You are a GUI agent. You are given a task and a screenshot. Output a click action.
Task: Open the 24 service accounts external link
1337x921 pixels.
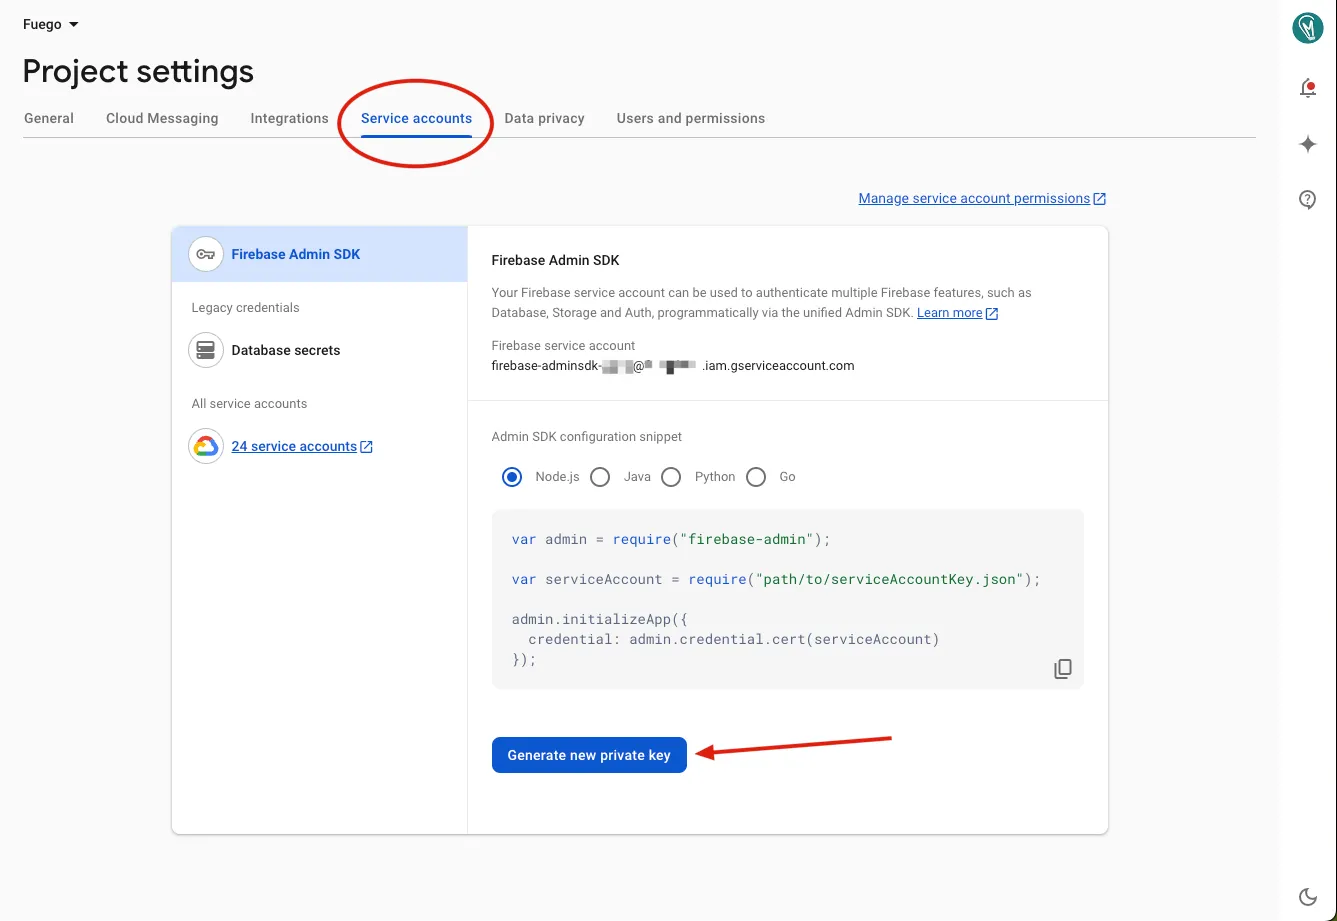point(294,446)
